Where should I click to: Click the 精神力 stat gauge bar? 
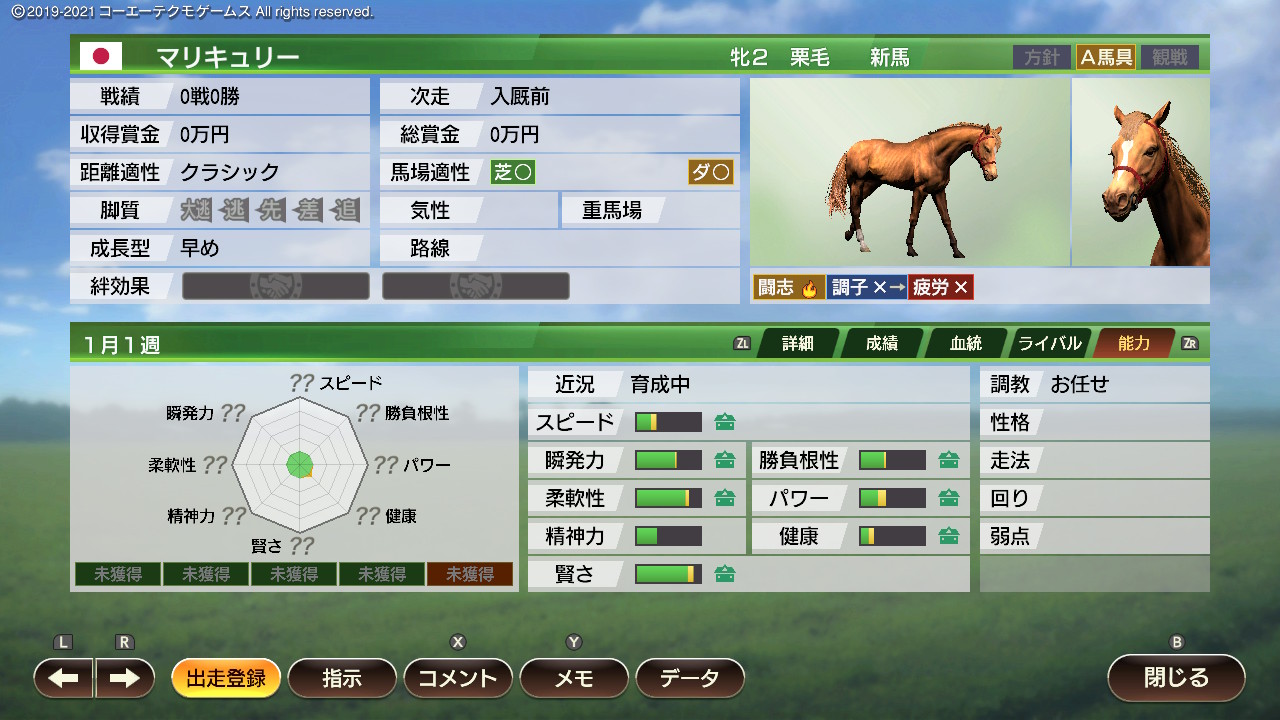(x=669, y=536)
